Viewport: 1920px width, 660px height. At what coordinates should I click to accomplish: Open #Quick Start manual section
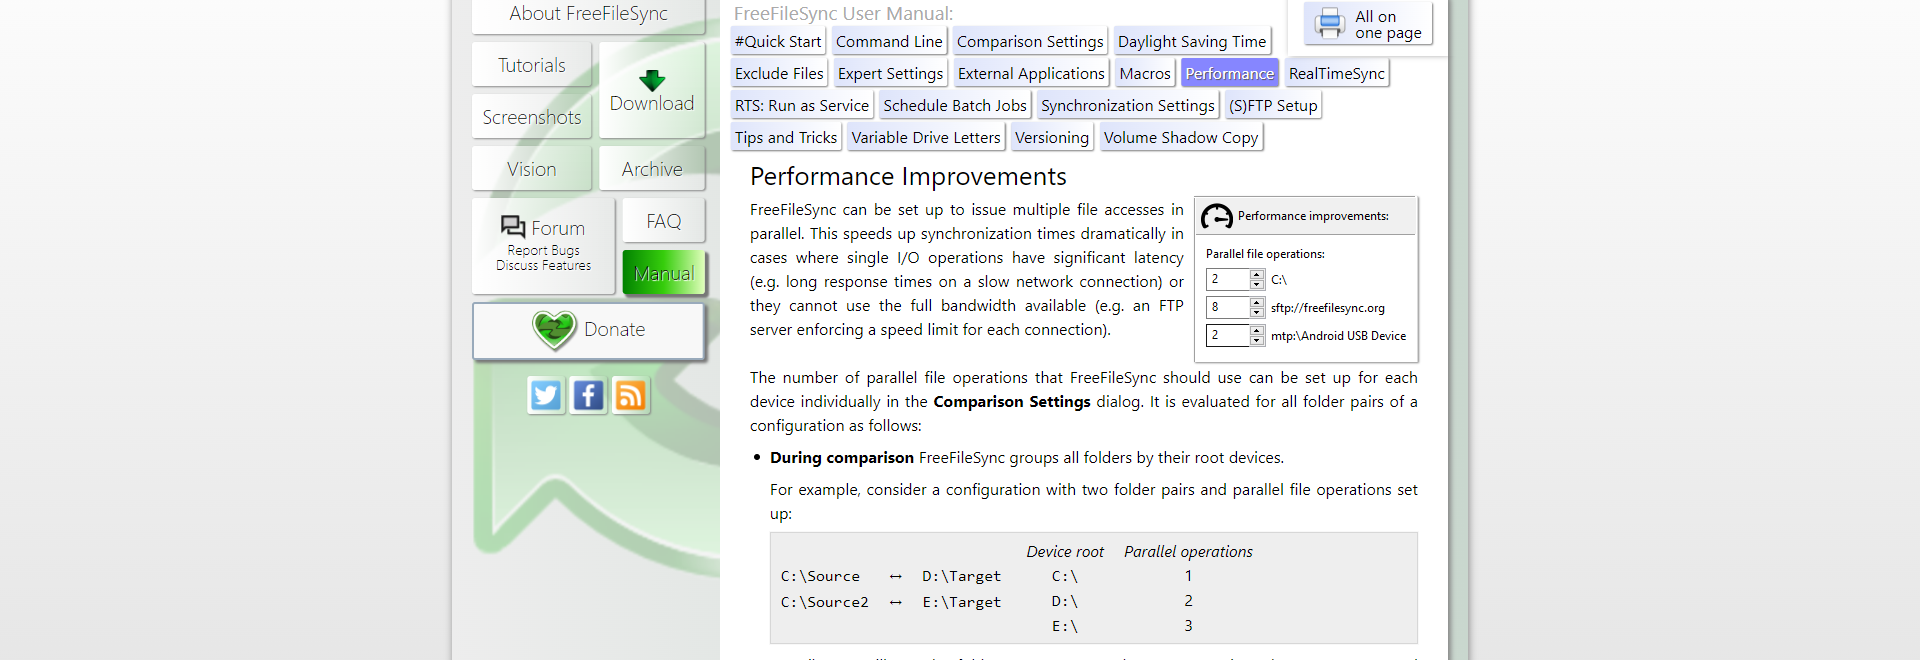[778, 41]
